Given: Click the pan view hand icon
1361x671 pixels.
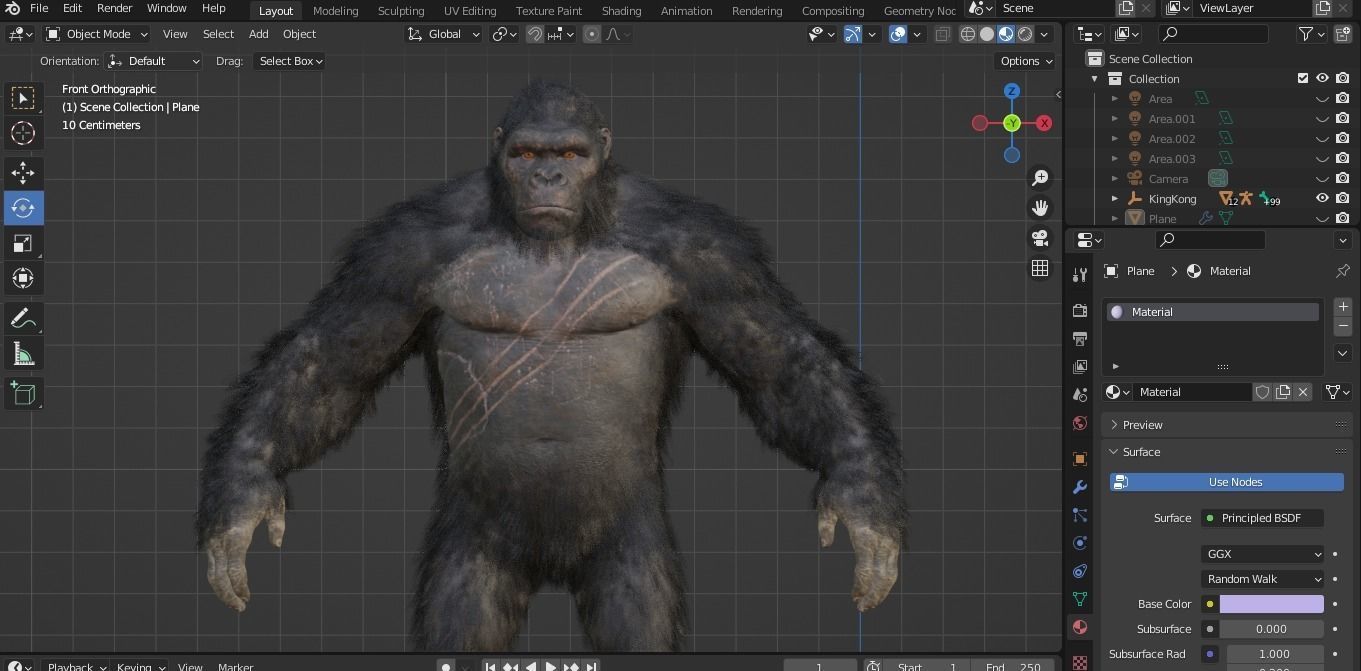Looking at the screenshot, I should coord(1040,208).
